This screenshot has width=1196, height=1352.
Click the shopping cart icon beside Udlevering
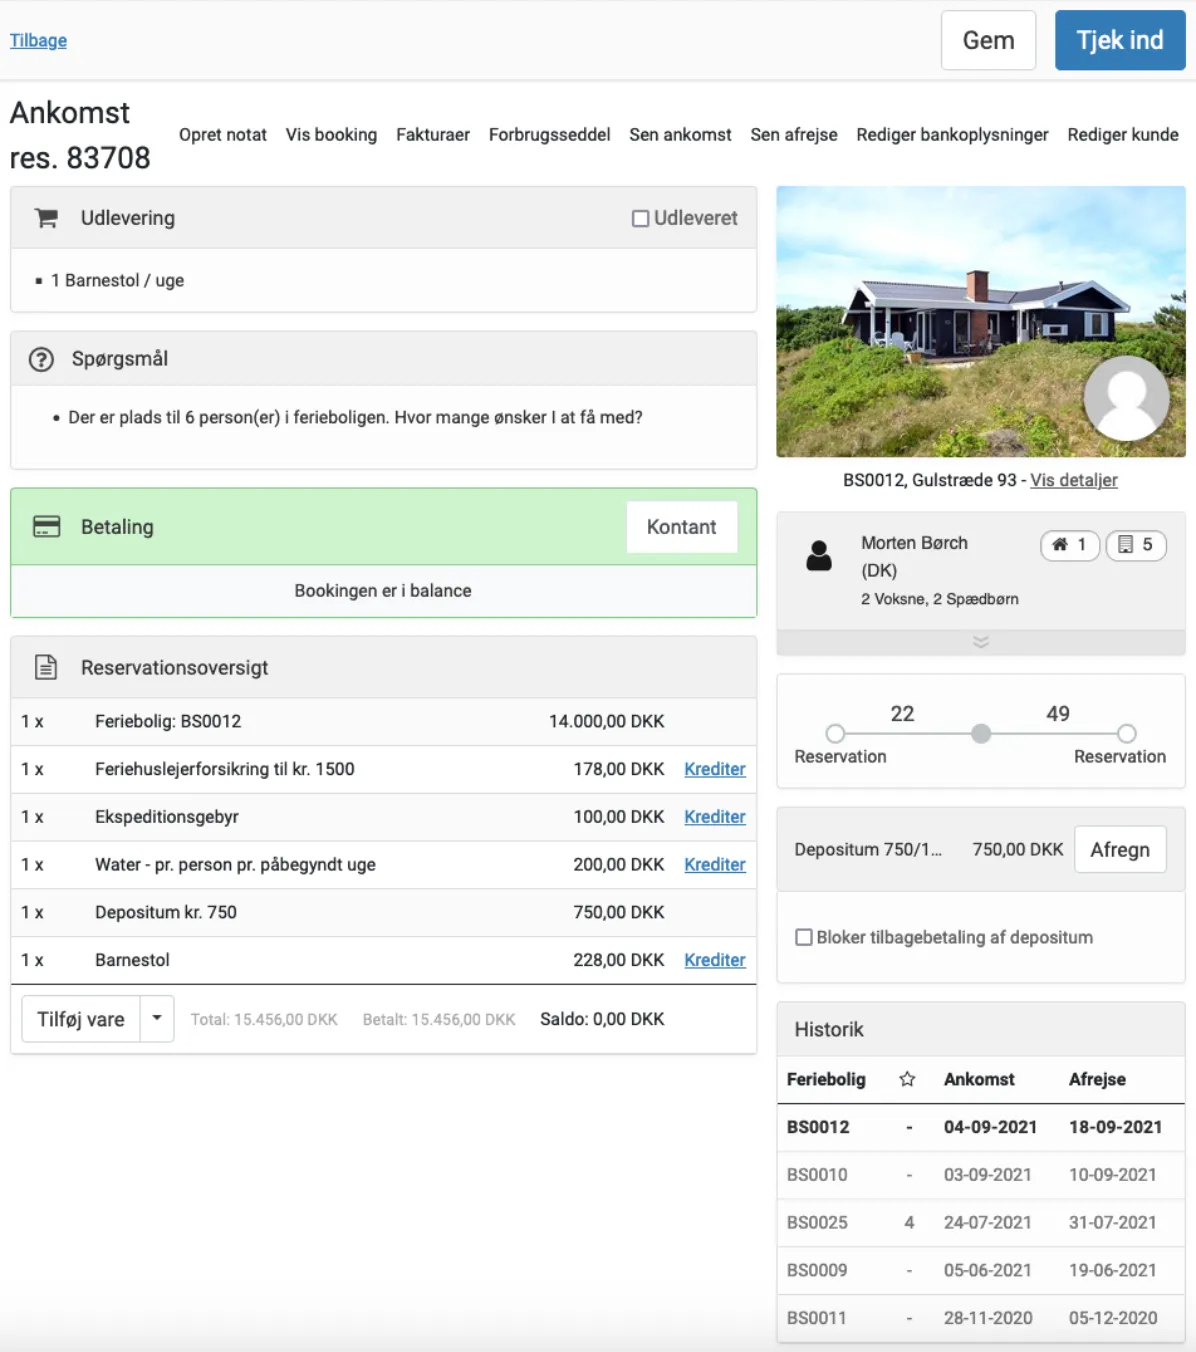tap(46, 218)
